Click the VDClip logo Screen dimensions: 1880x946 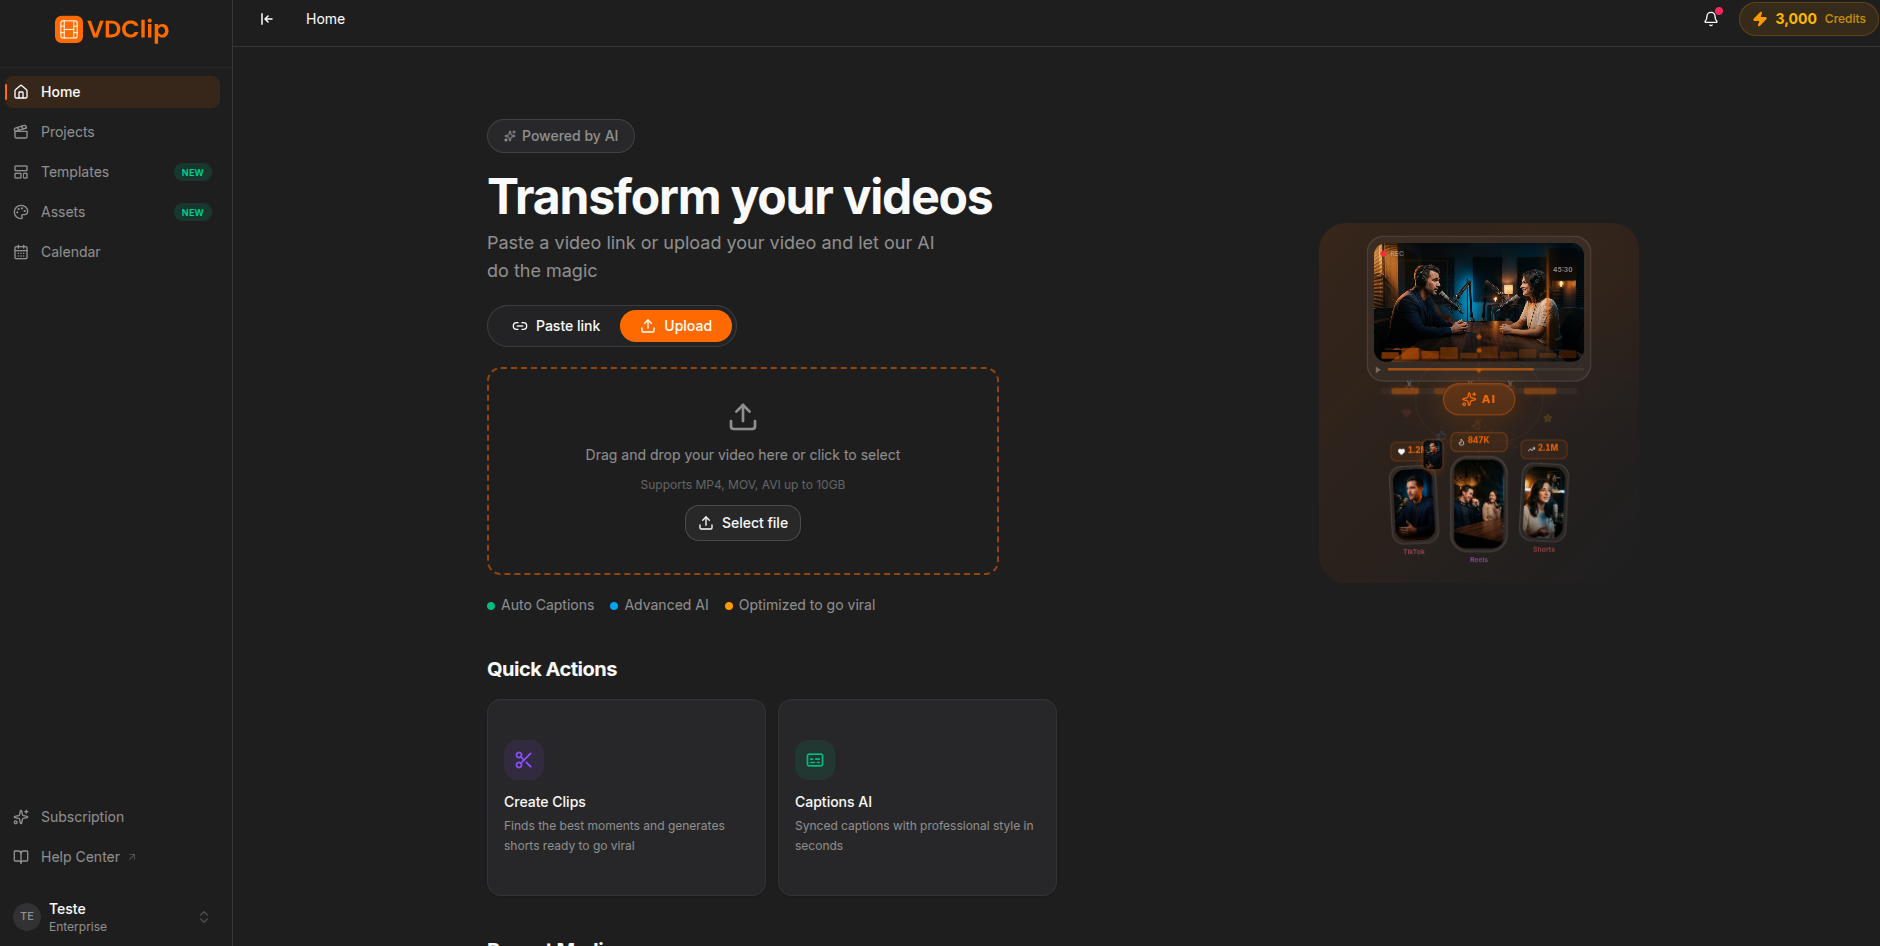pos(112,29)
